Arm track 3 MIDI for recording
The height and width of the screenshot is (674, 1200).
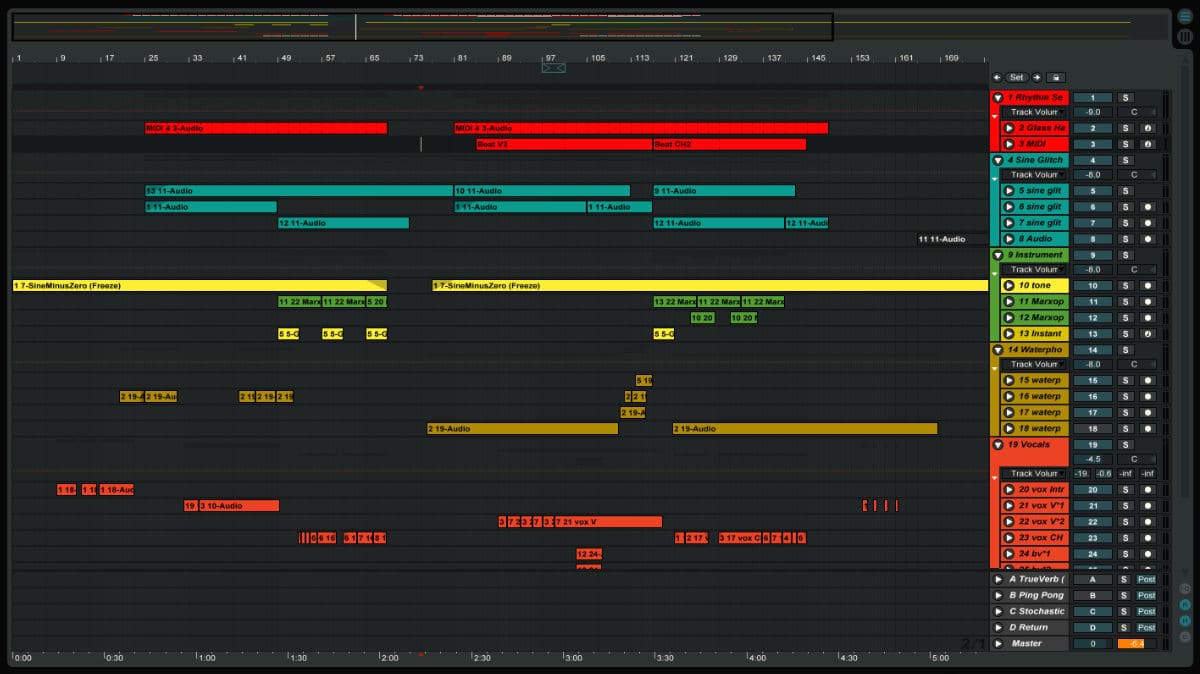tap(1148, 144)
